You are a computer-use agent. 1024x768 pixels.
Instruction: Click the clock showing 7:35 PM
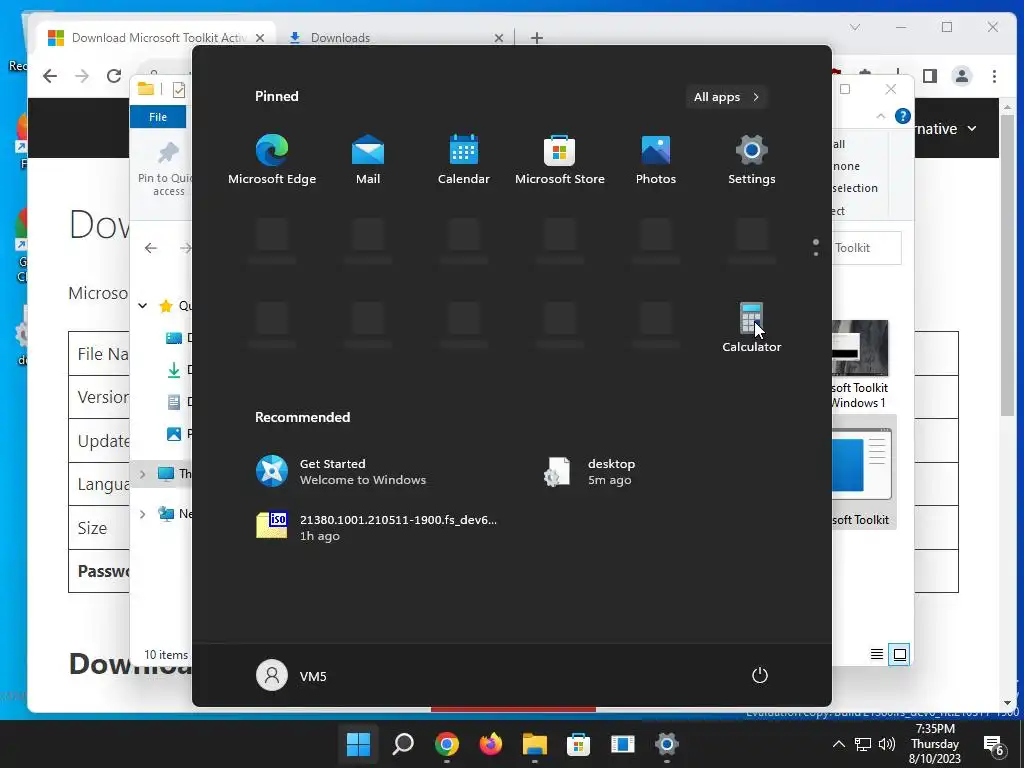point(935,744)
